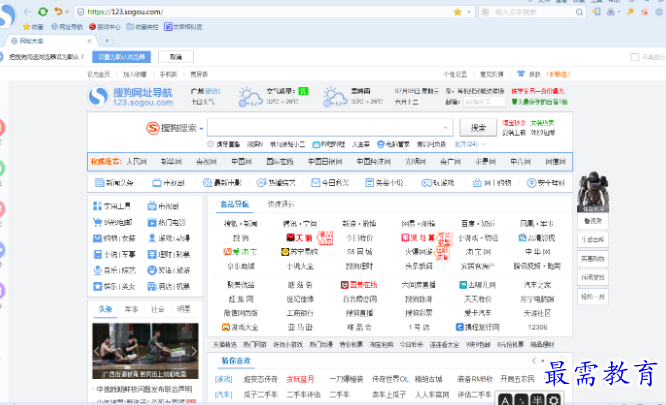The image size is (666, 405).
Task: Click the shopping basket icon in category bar
Action: [477, 183]
